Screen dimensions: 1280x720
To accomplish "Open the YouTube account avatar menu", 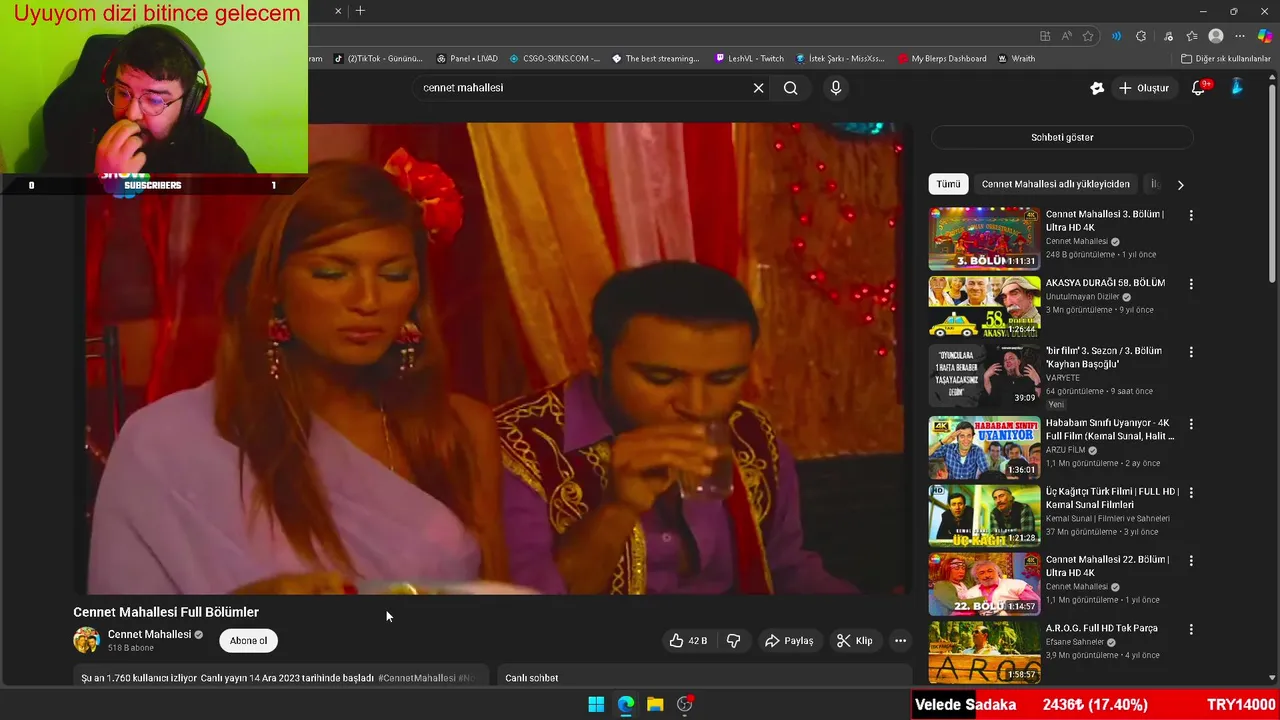I will point(1237,88).
